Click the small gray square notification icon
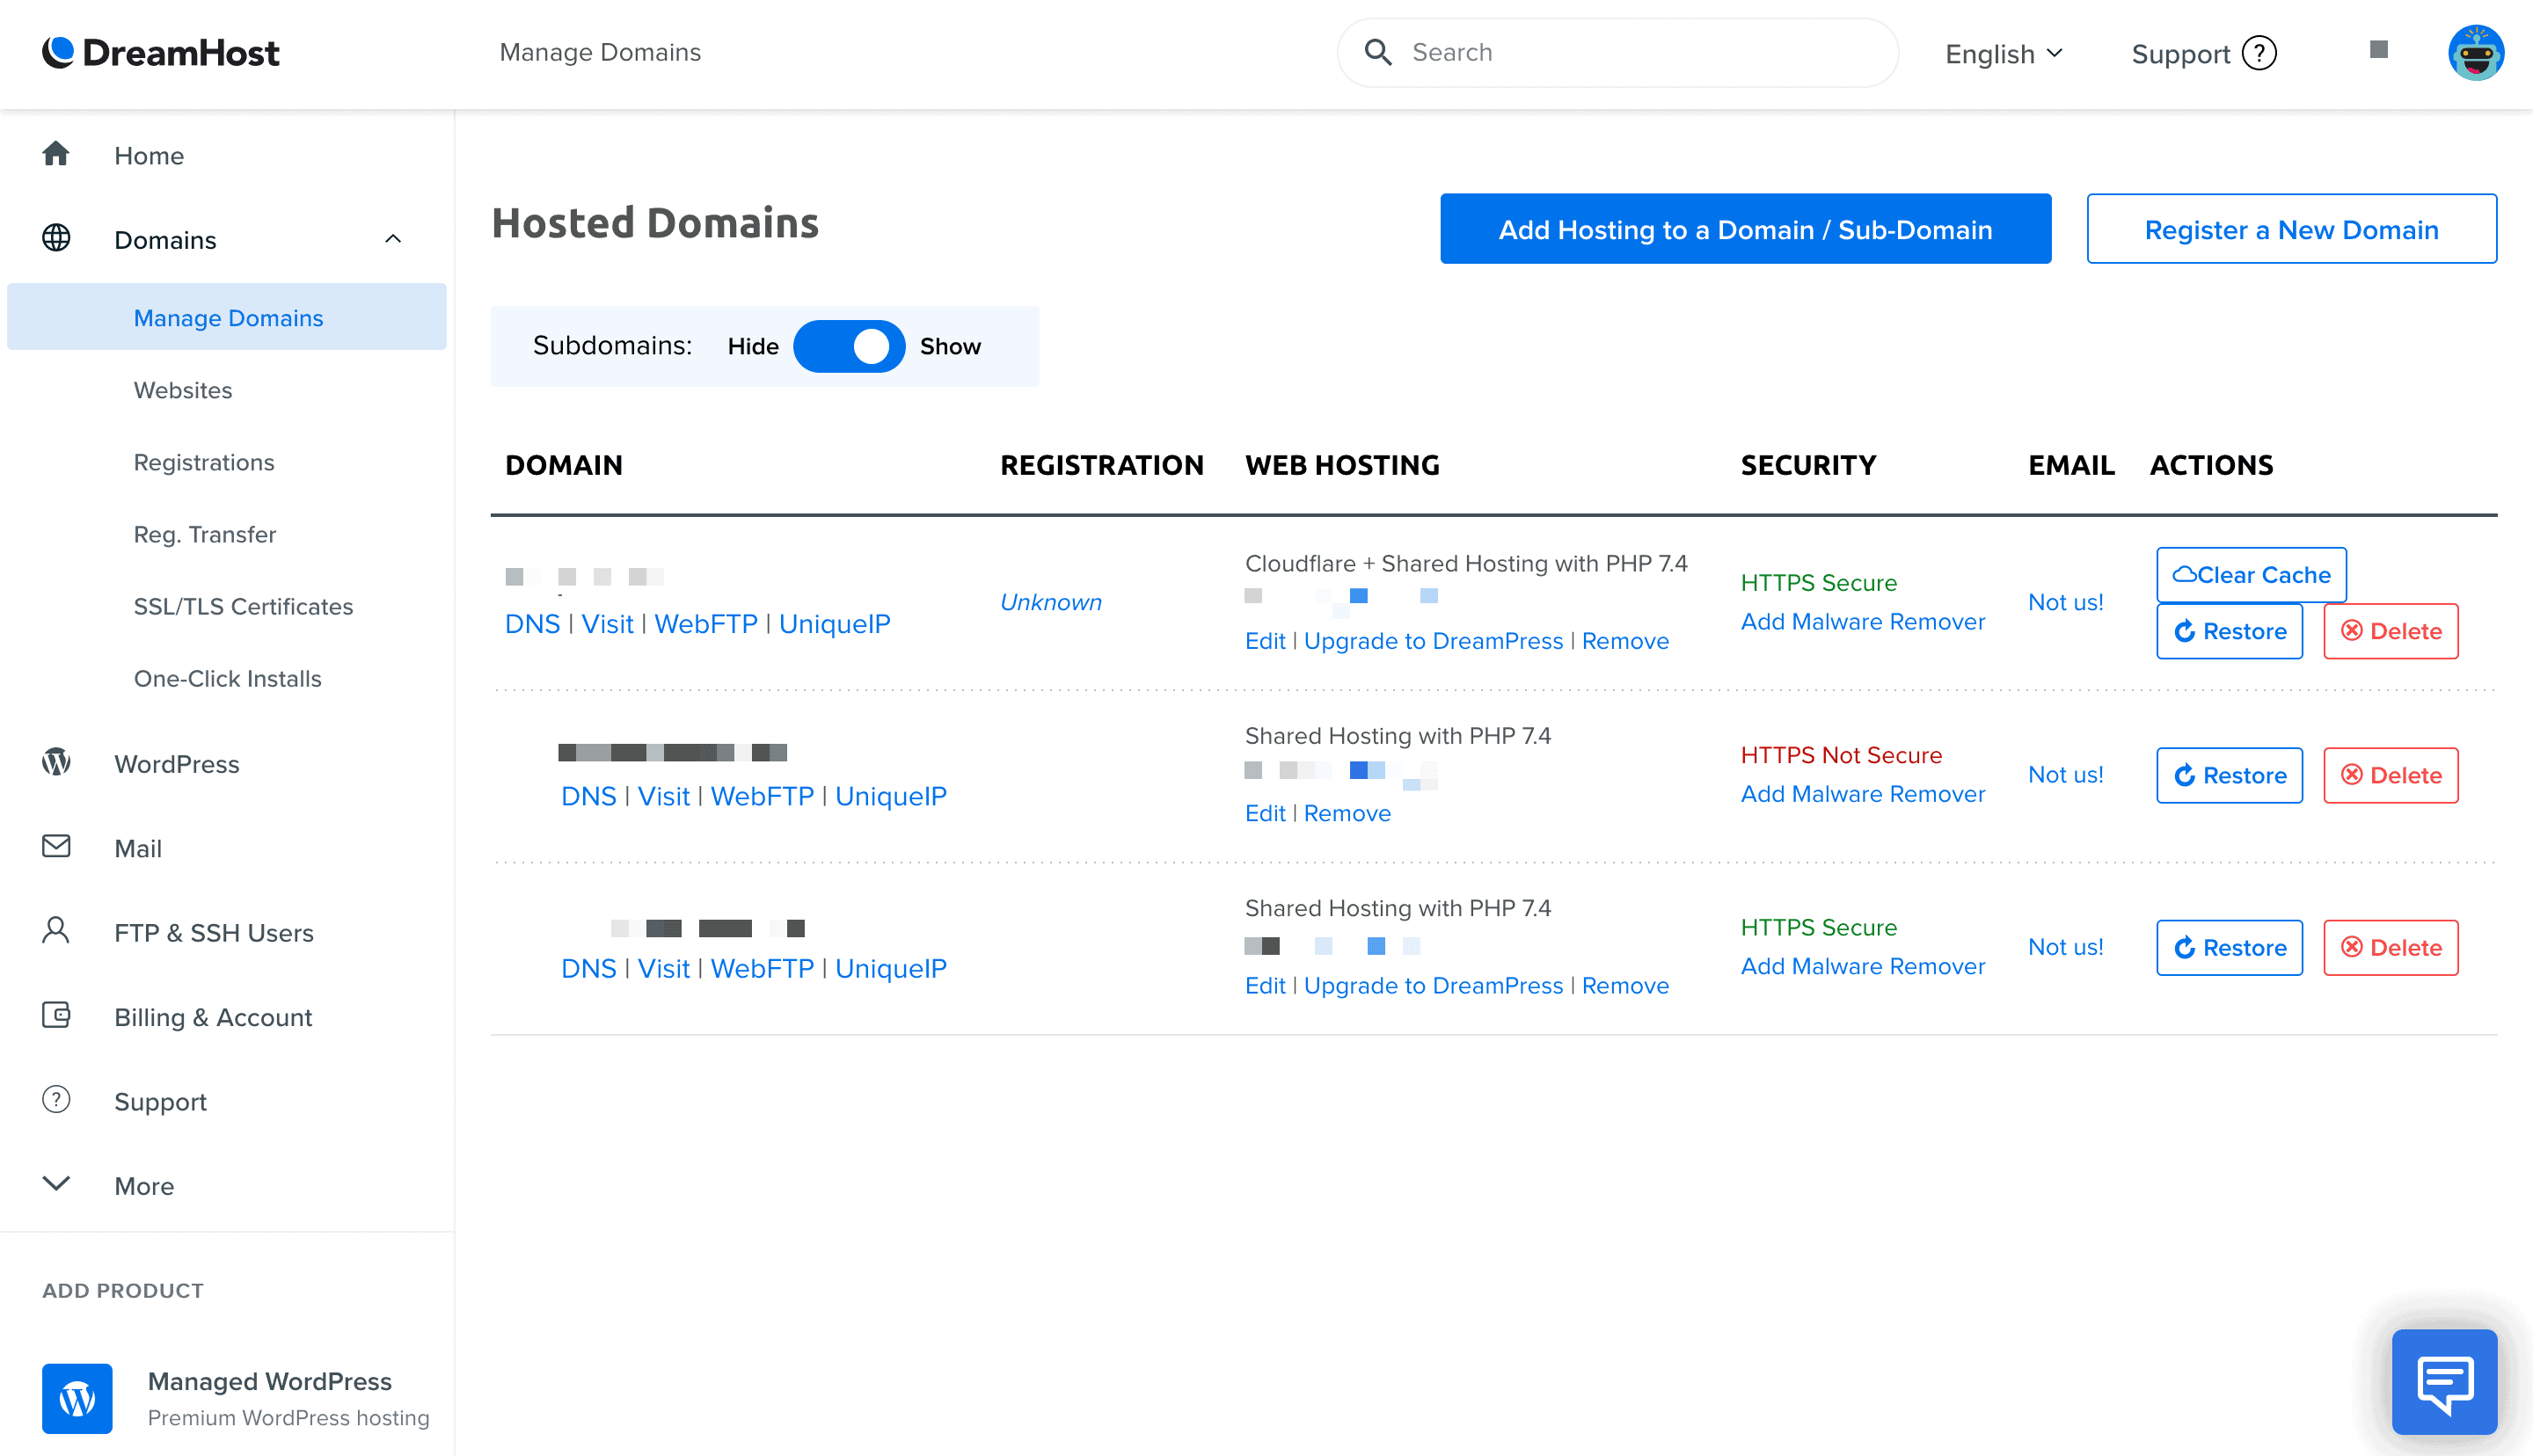The height and width of the screenshot is (1456, 2533). point(2379,49)
